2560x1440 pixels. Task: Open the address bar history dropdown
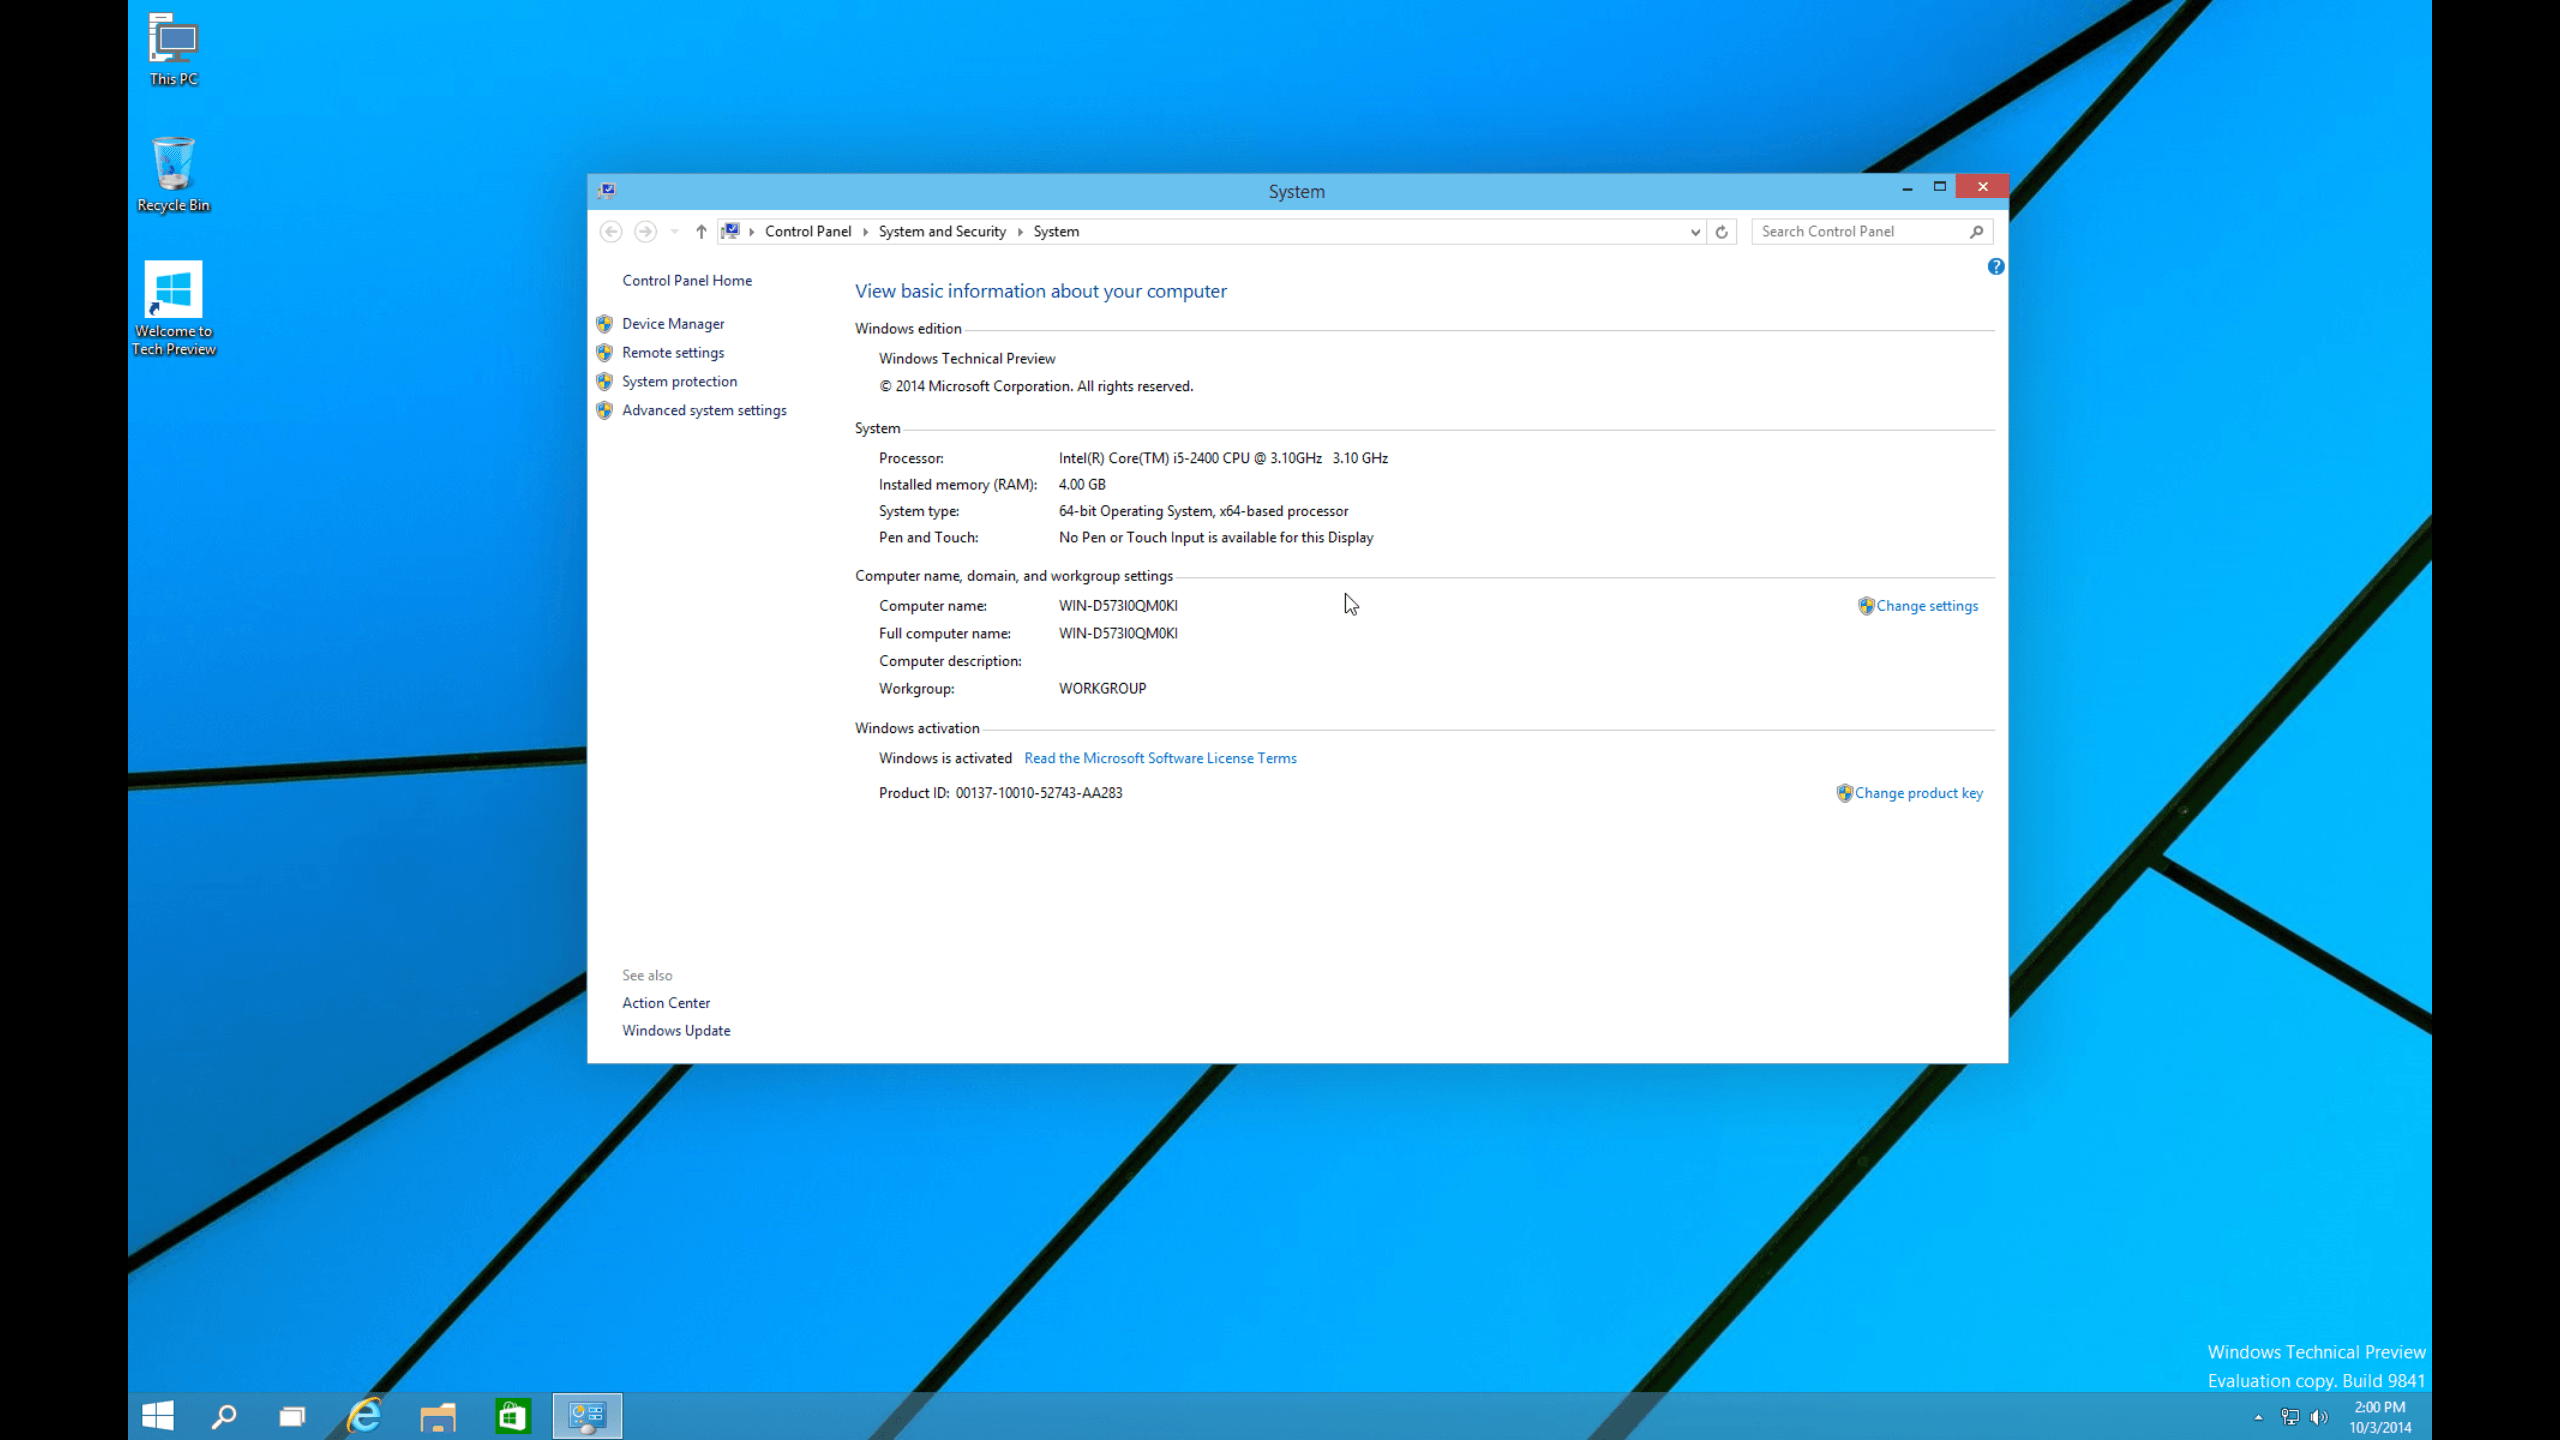pos(1695,232)
